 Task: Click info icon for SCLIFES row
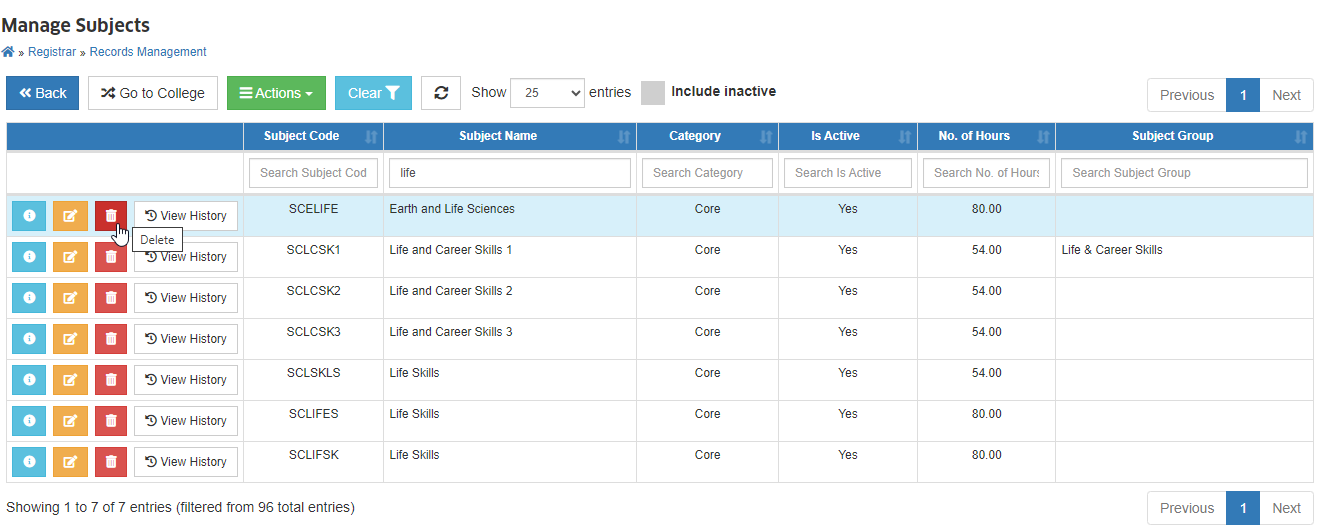point(29,421)
